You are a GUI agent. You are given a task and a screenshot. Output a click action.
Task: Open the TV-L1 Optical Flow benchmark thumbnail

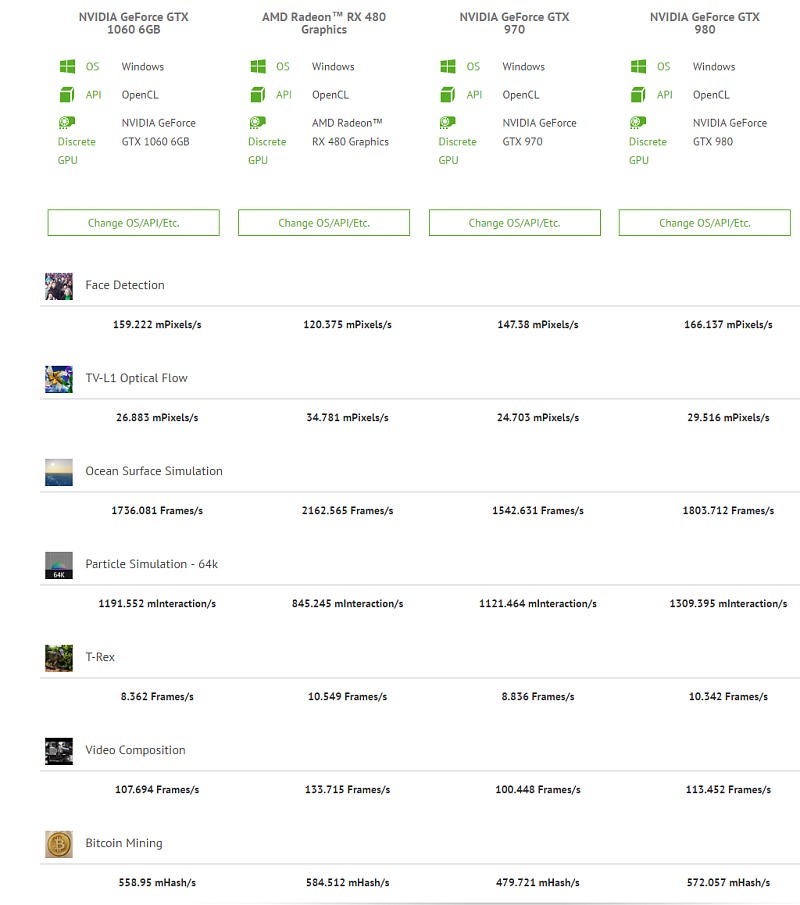[59, 379]
